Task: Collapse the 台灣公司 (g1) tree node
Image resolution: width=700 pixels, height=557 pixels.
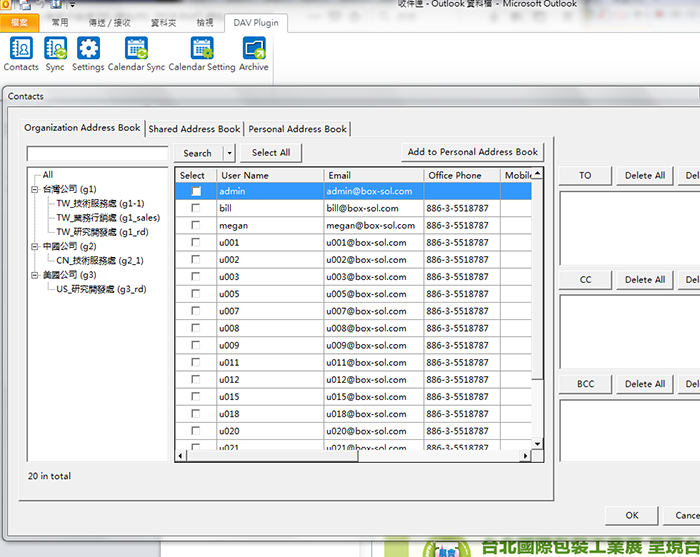Action: coord(34,189)
